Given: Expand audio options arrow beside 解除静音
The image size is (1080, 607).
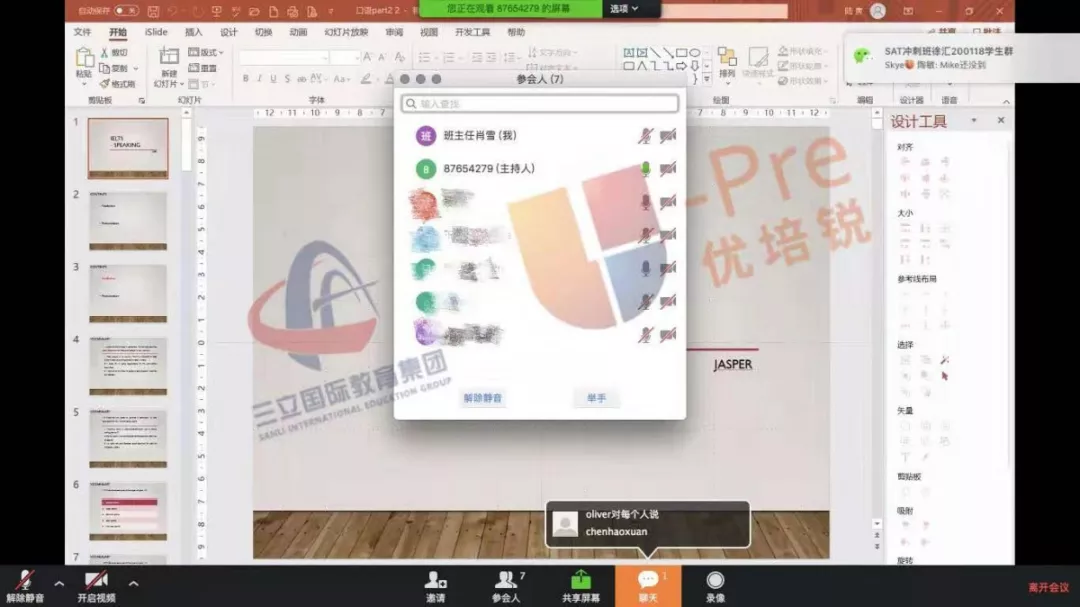Looking at the screenshot, I should click(59, 584).
